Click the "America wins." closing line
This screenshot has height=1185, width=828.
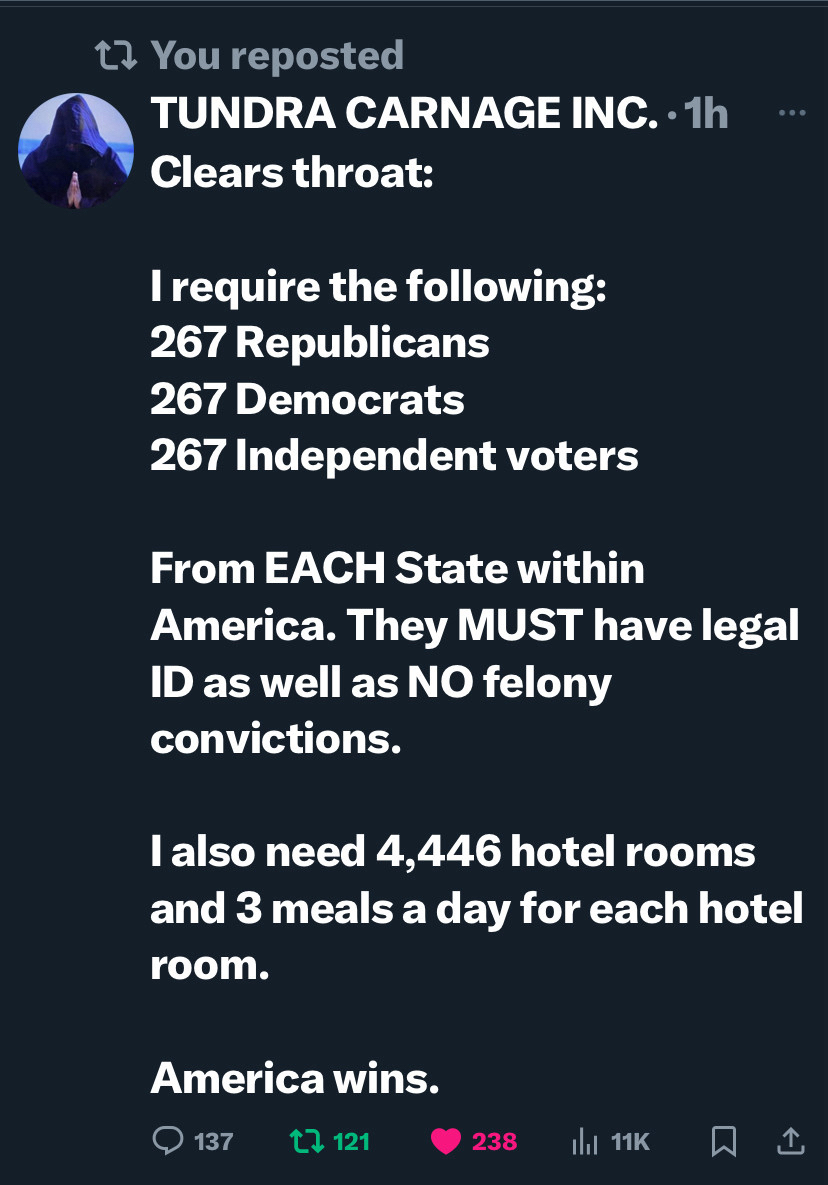295,1078
